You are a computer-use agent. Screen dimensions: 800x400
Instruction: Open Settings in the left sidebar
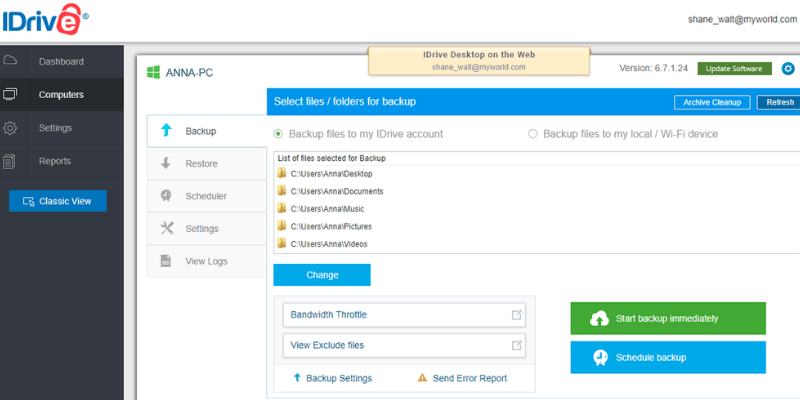click(62, 128)
